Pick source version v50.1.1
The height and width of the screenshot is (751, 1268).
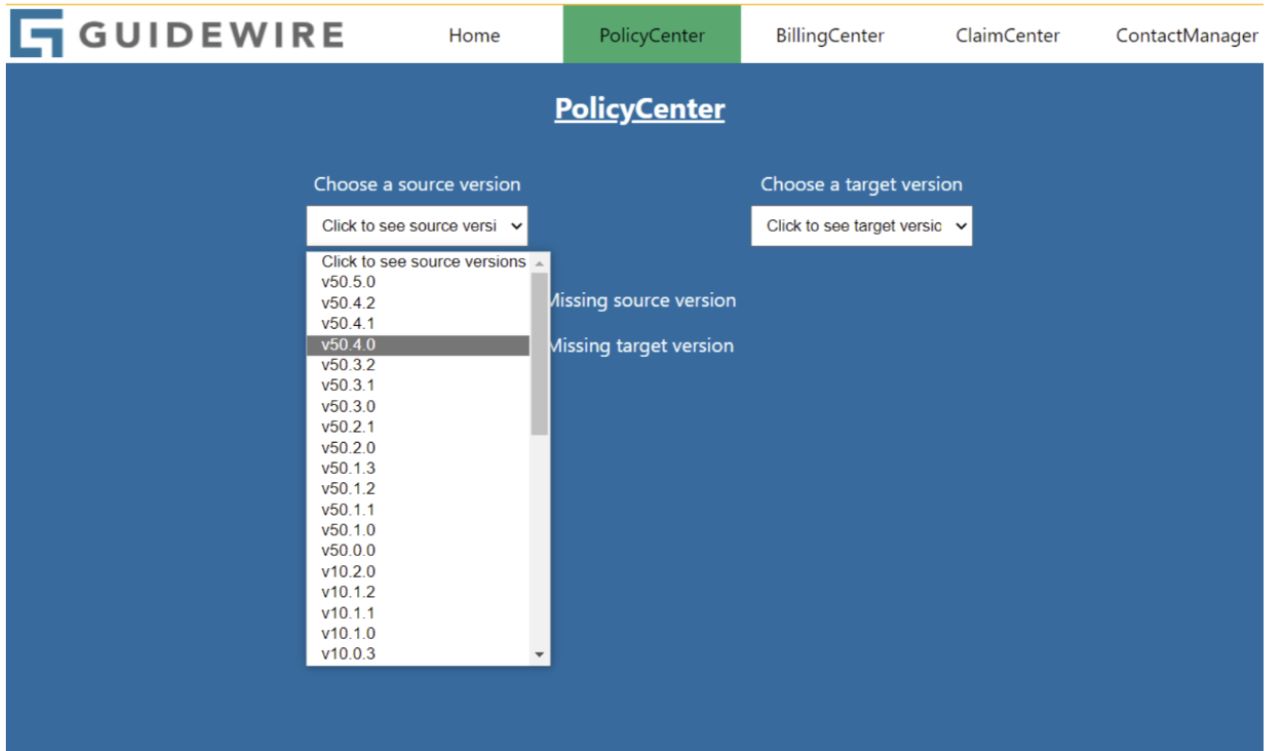click(419, 510)
